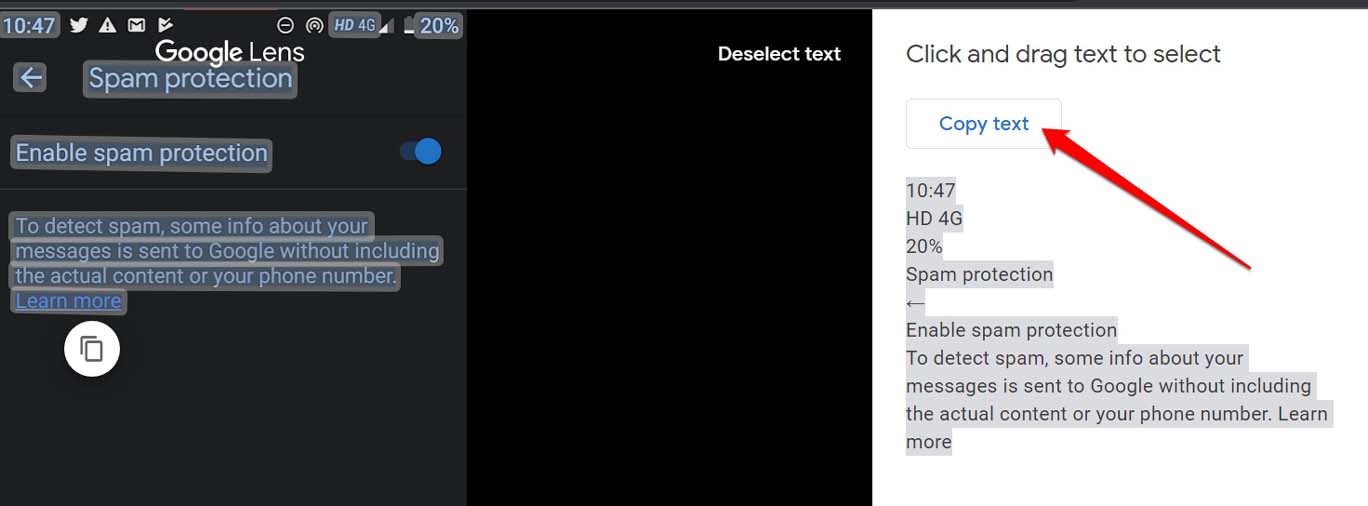Click the warning triangle notification icon
Viewport: 1368px width, 506px height.
click(107, 25)
